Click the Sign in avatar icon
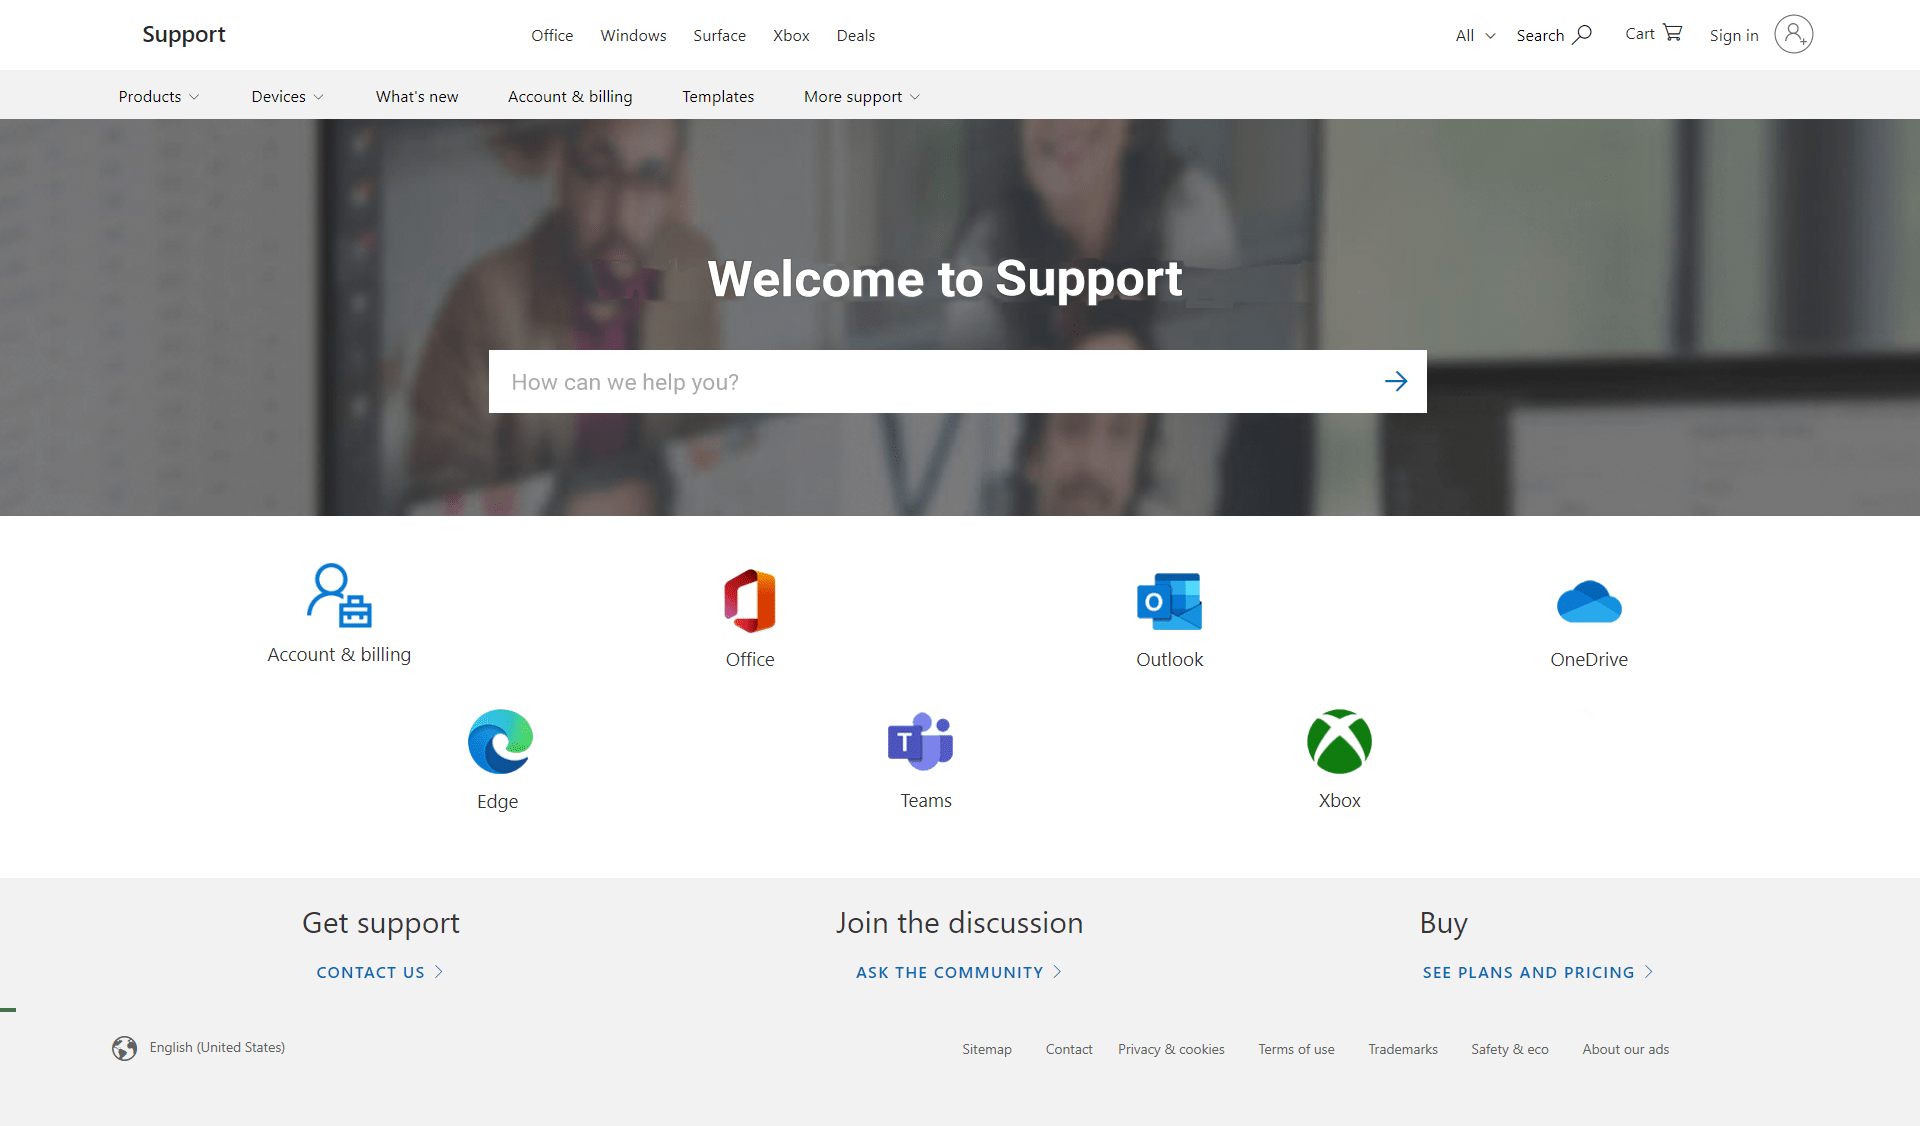 [1793, 35]
